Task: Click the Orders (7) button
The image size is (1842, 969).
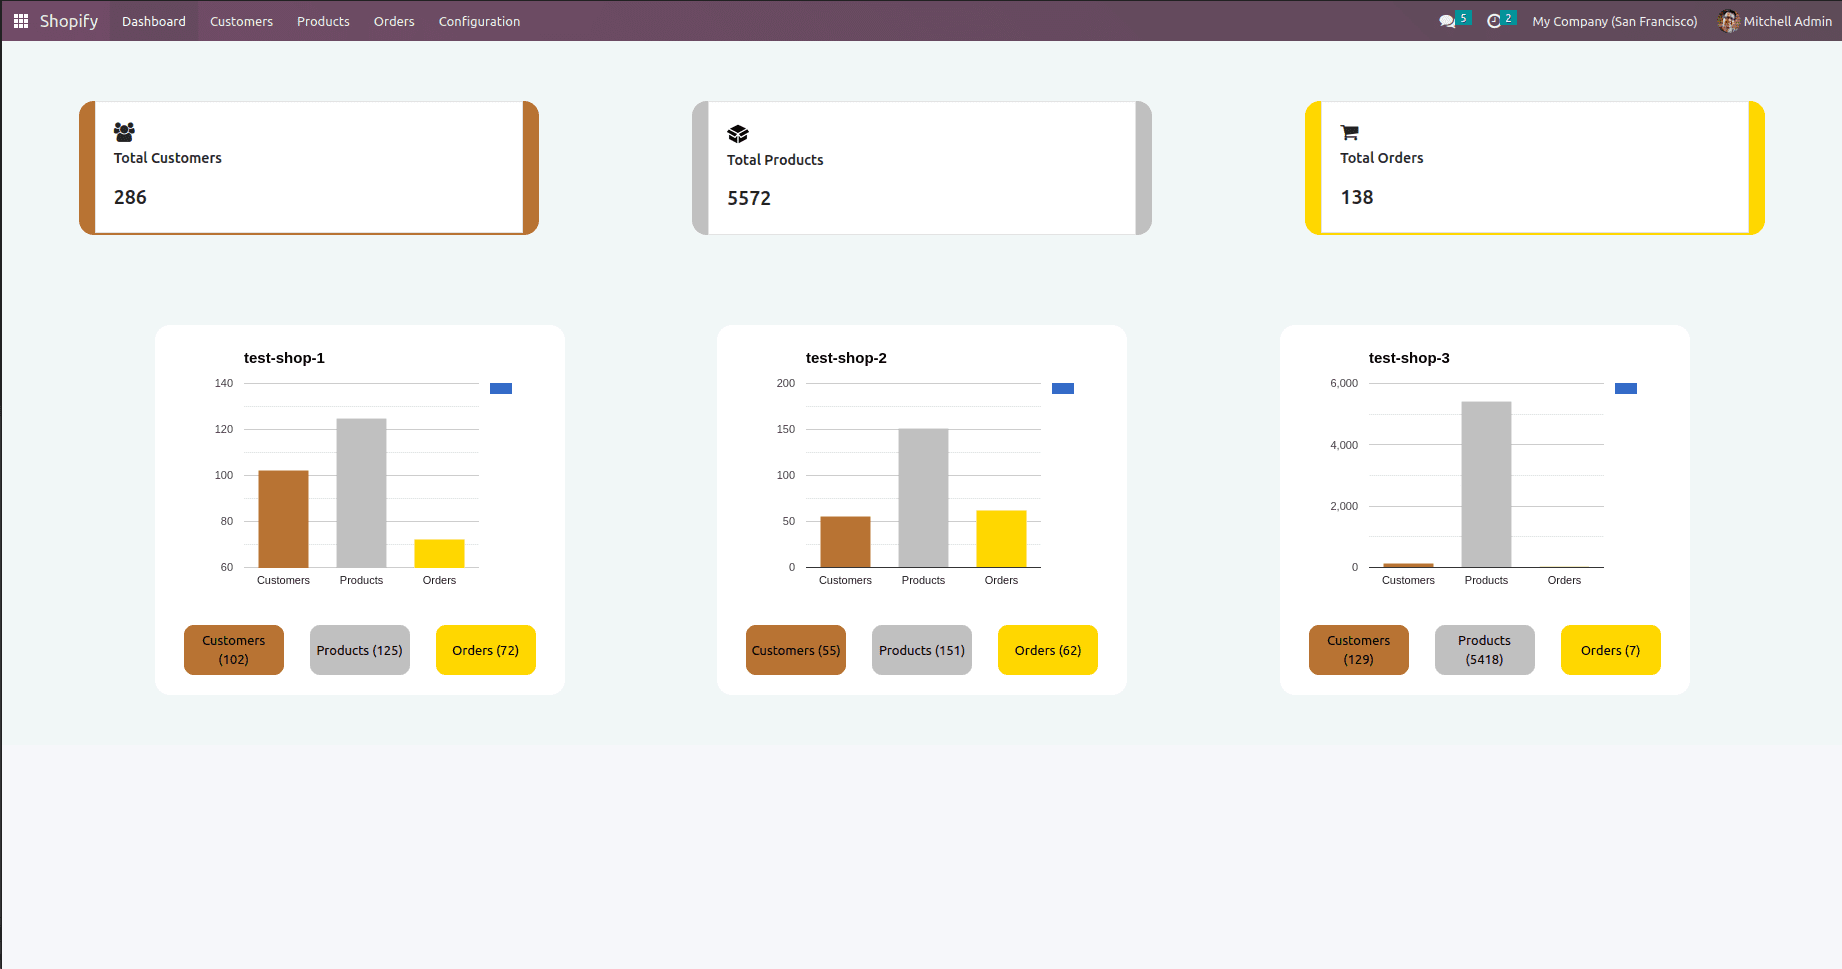Action: pyautogui.click(x=1611, y=650)
